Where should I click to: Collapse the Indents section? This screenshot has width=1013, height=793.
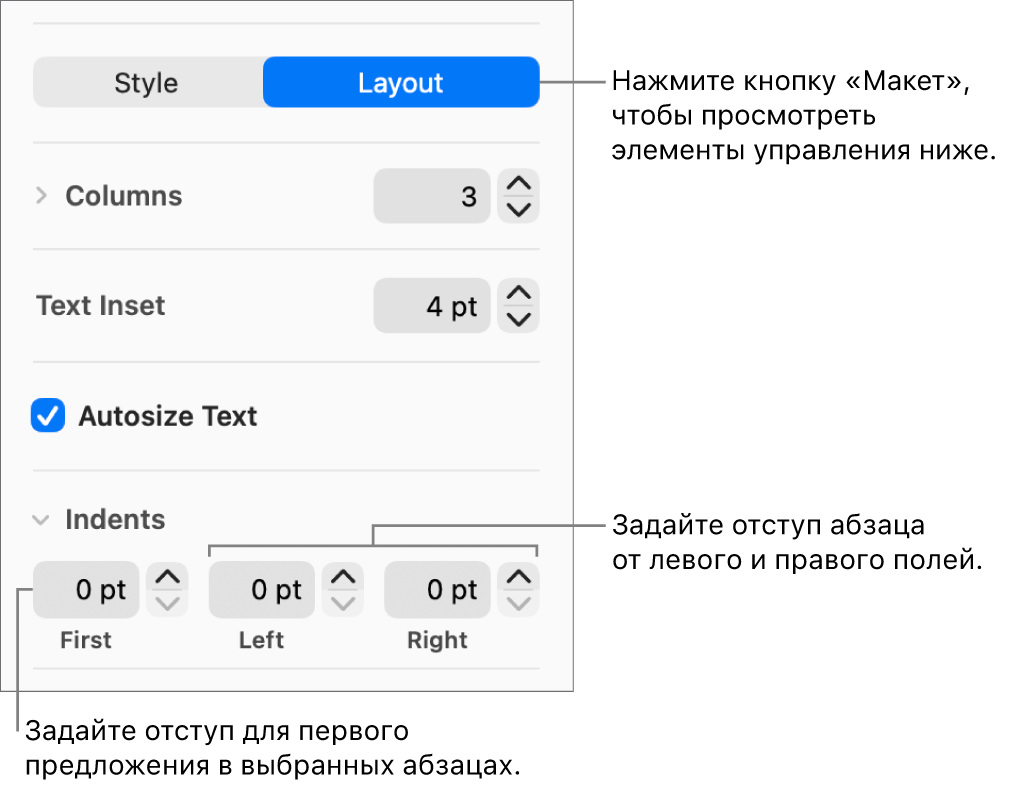click(x=41, y=520)
